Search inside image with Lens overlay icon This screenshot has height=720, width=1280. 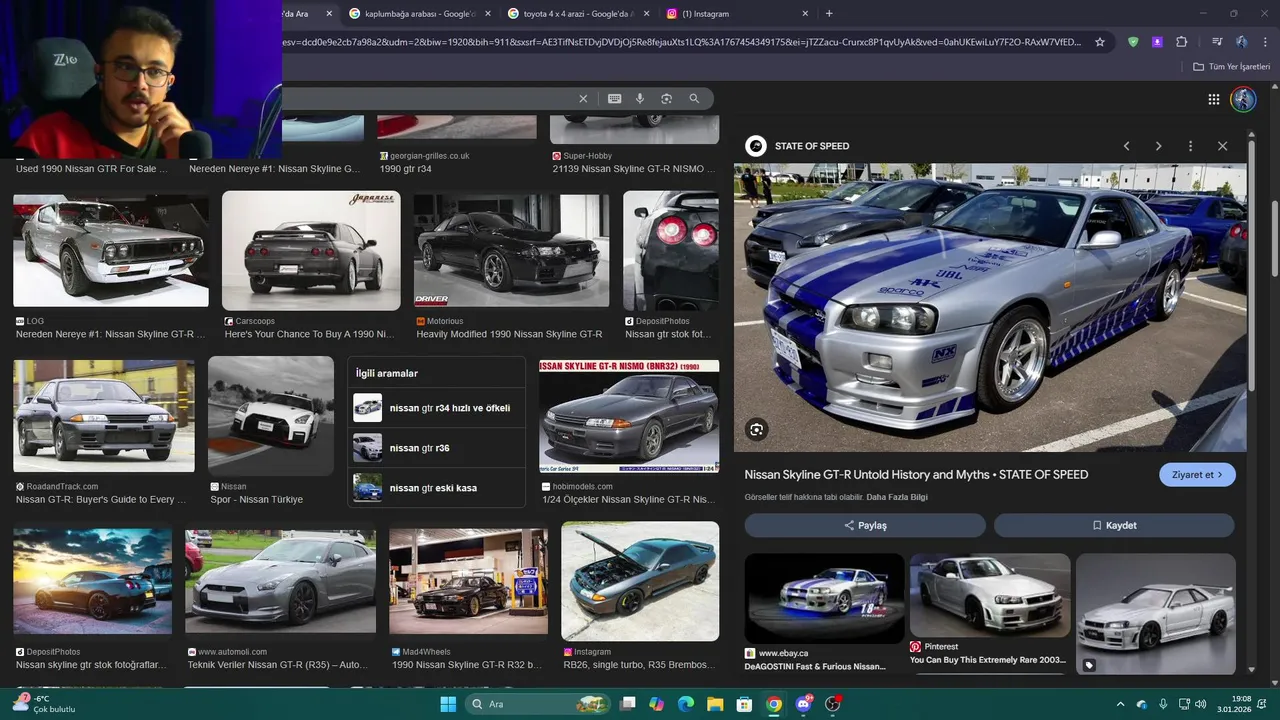point(757,430)
